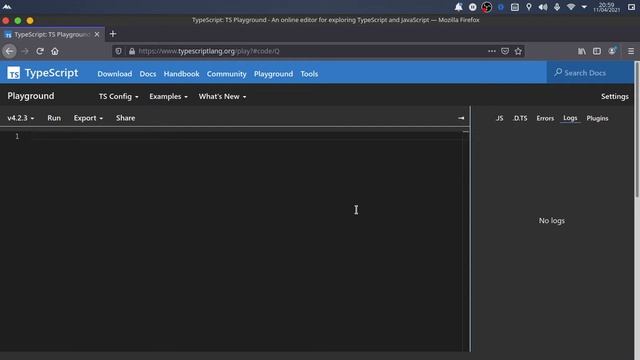
Task: Click the microphone tray icon
Action: [x=557, y=7]
